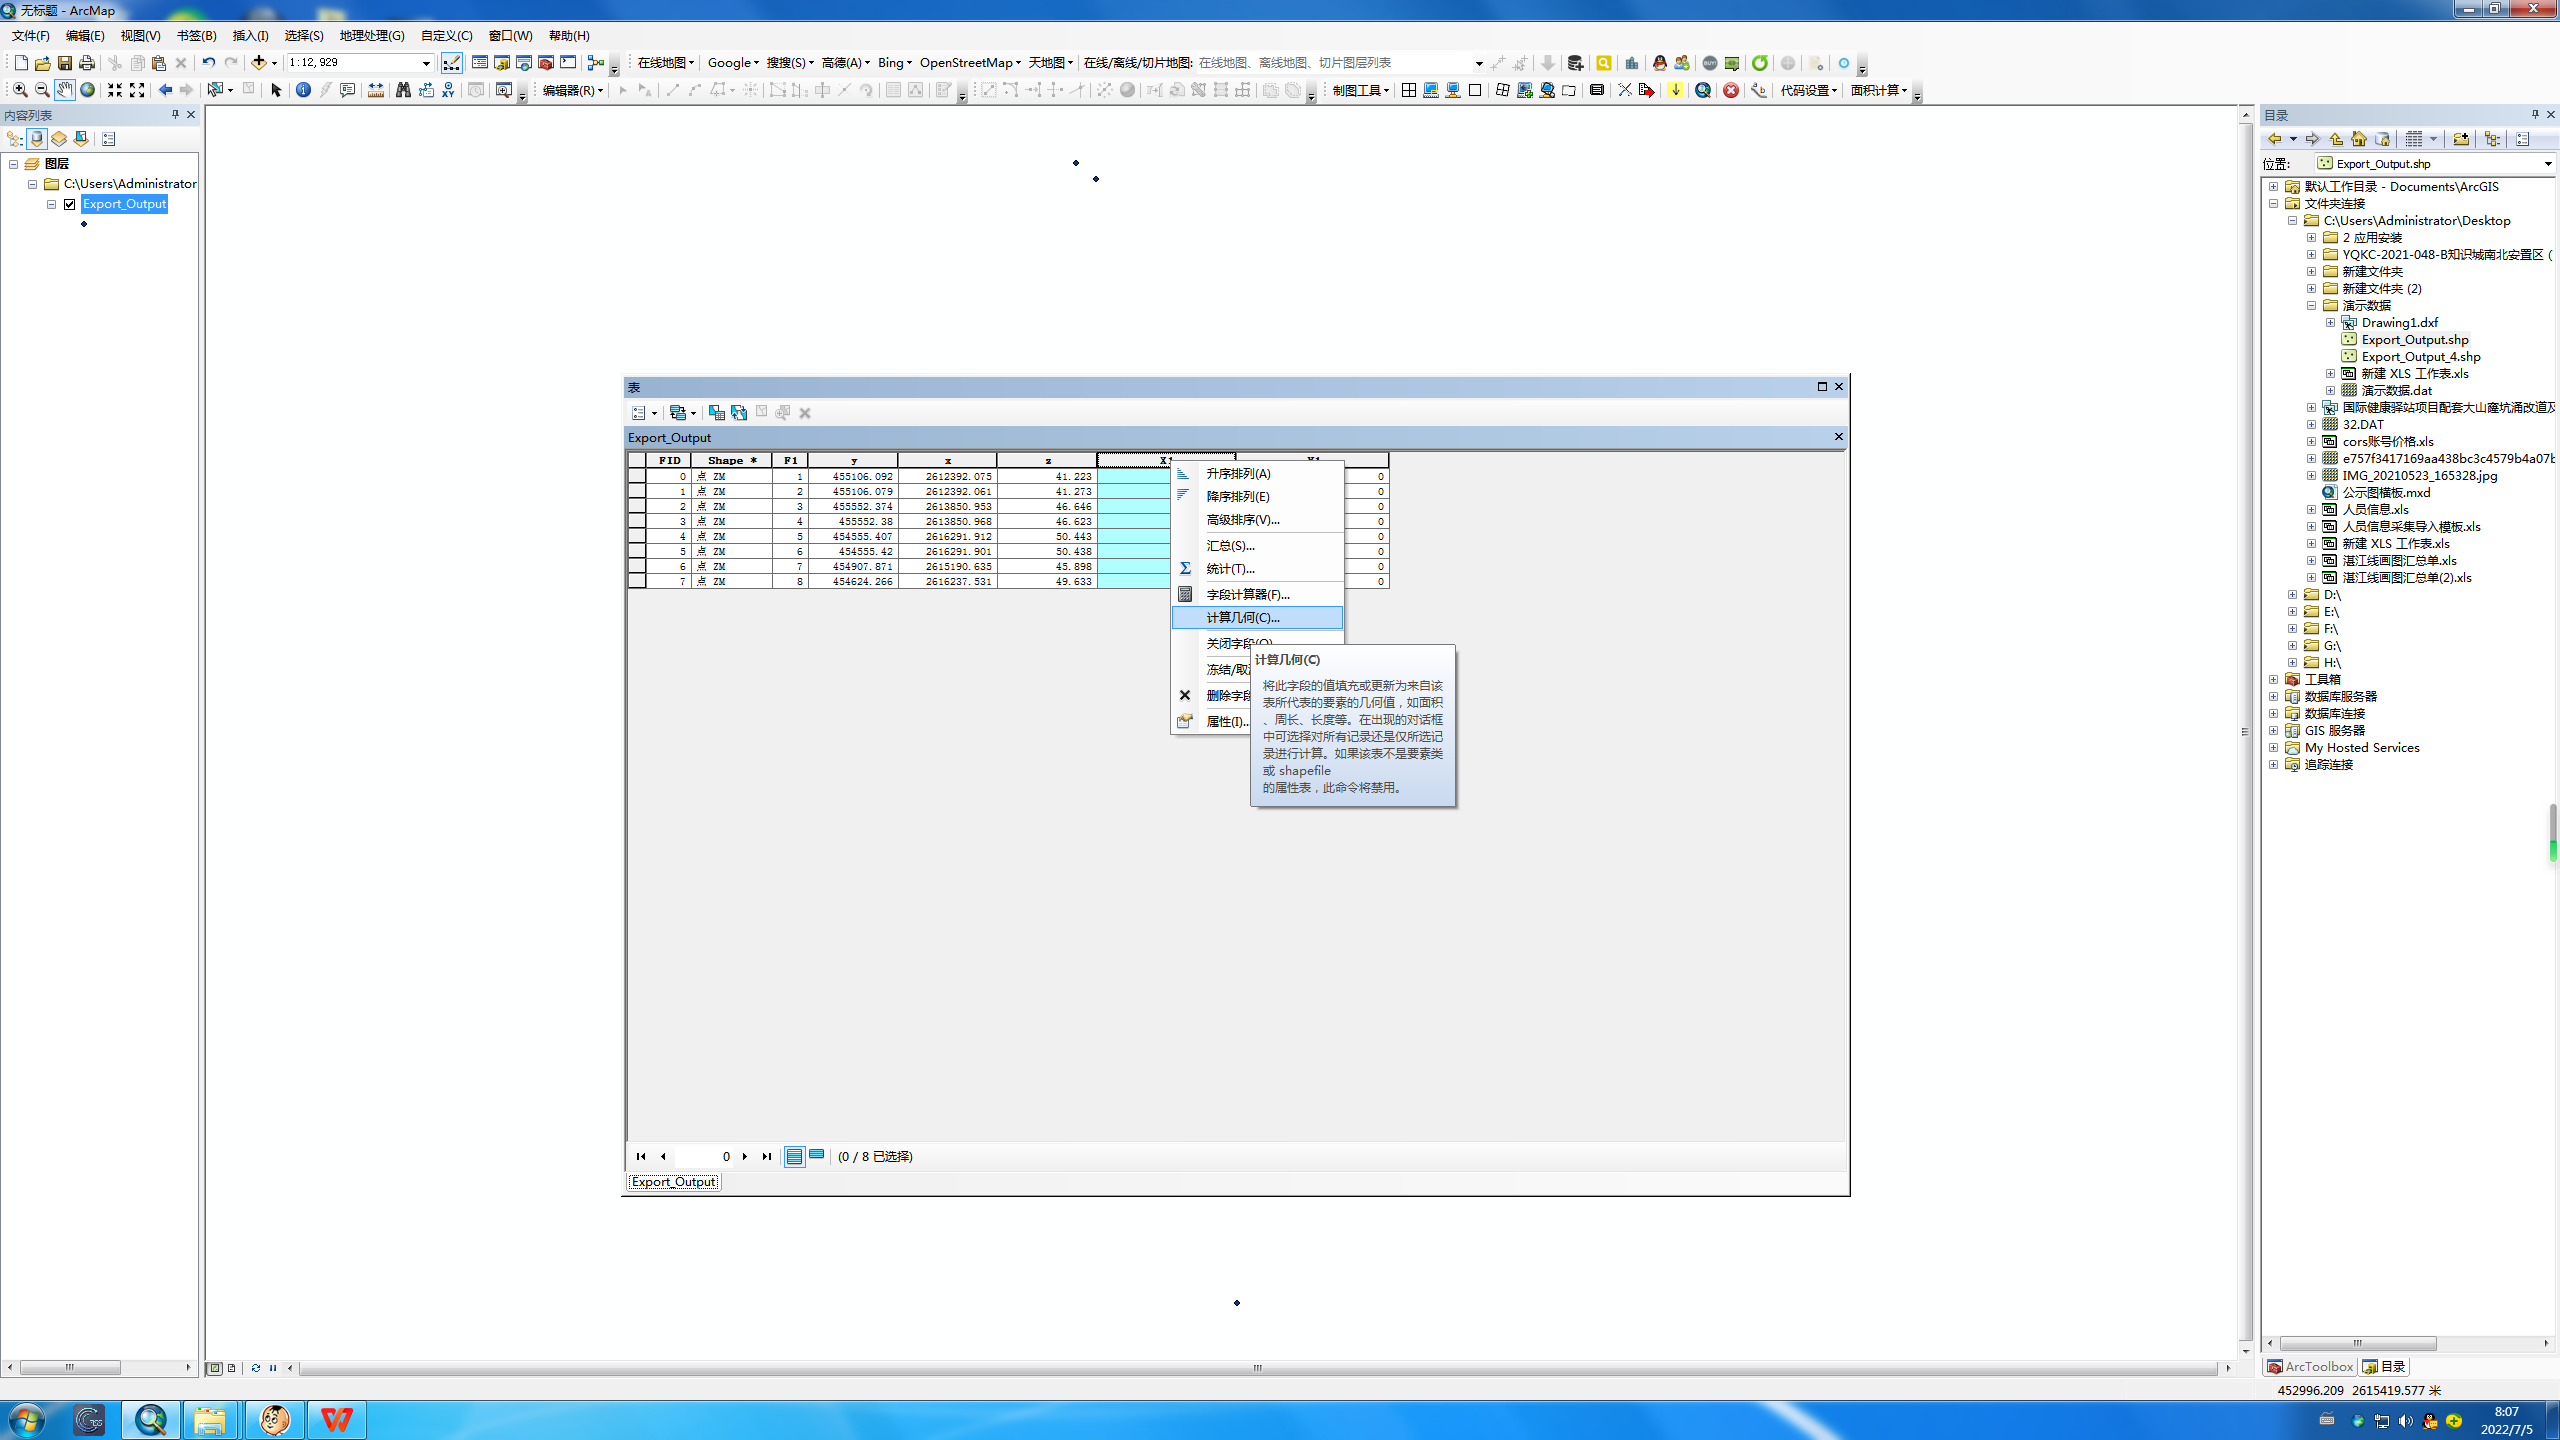This screenshot has height=1440, width=2560.
Task: Click Select By Attributes in table toolbar
Action: [716, 412]
